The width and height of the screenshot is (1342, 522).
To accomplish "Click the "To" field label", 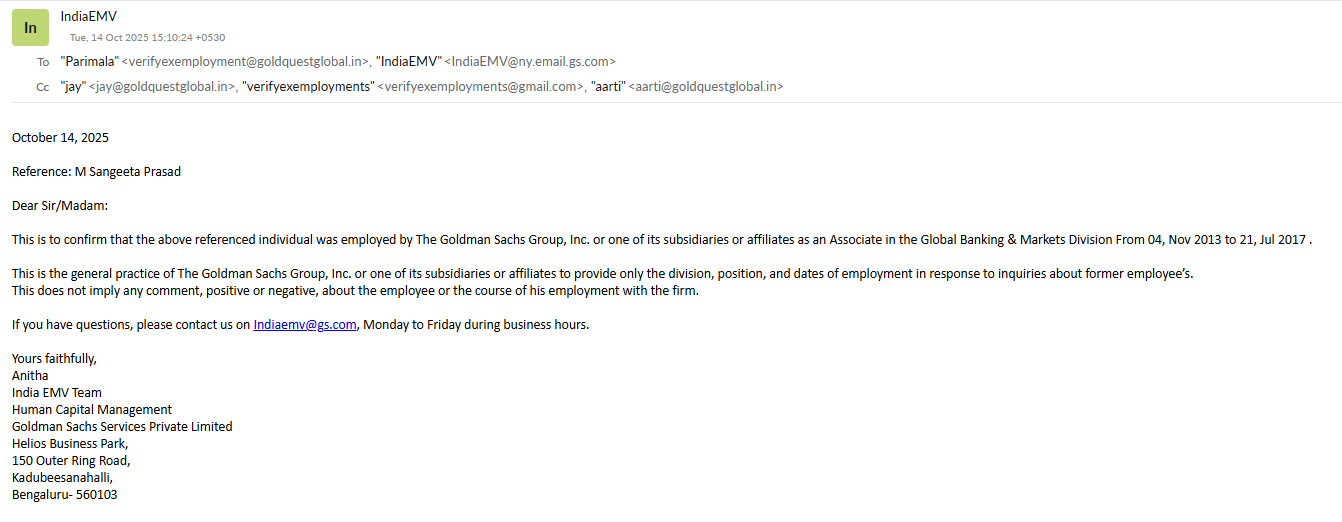I will 43,62.
